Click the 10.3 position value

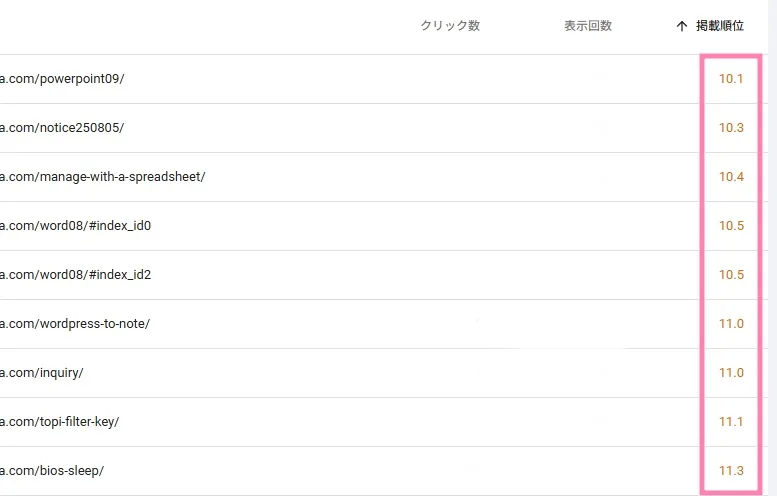pos(731,128)
